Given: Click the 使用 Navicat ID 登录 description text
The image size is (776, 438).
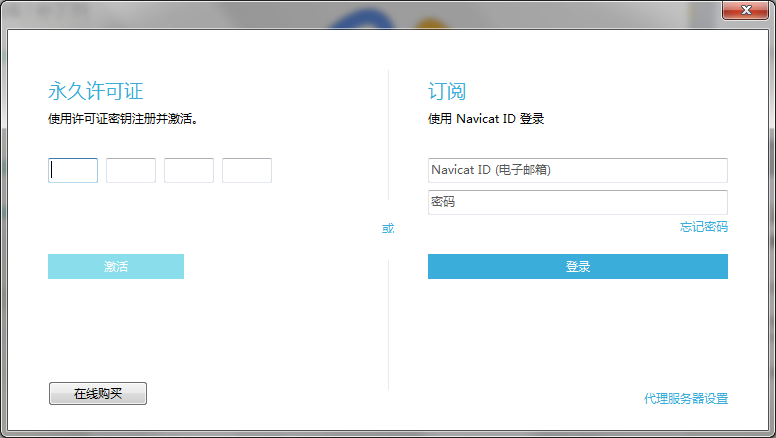Looking at the screenshot, I should point(486,119).
